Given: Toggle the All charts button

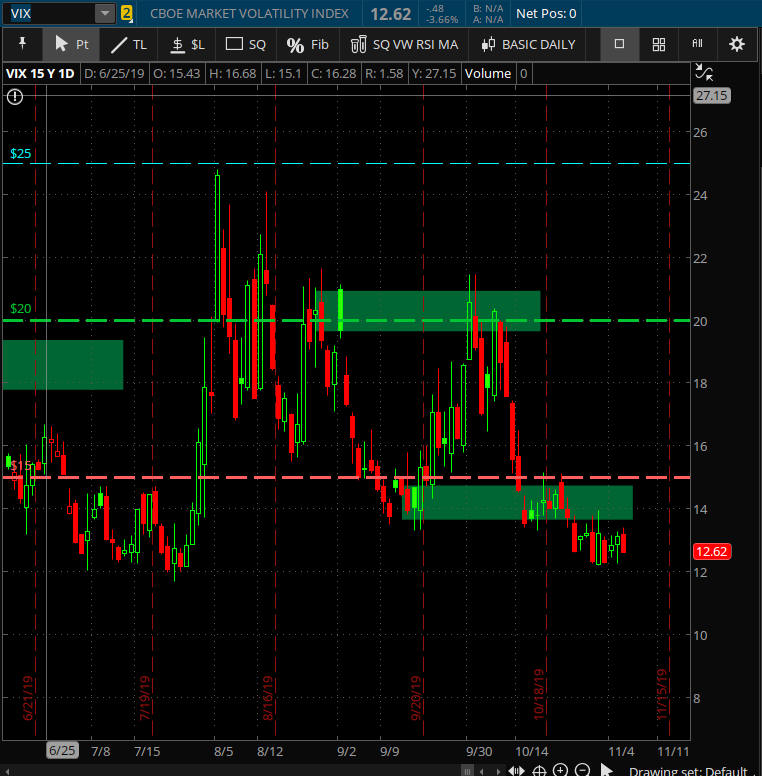Looking at the screenshot, I should (x=697, y=44).
